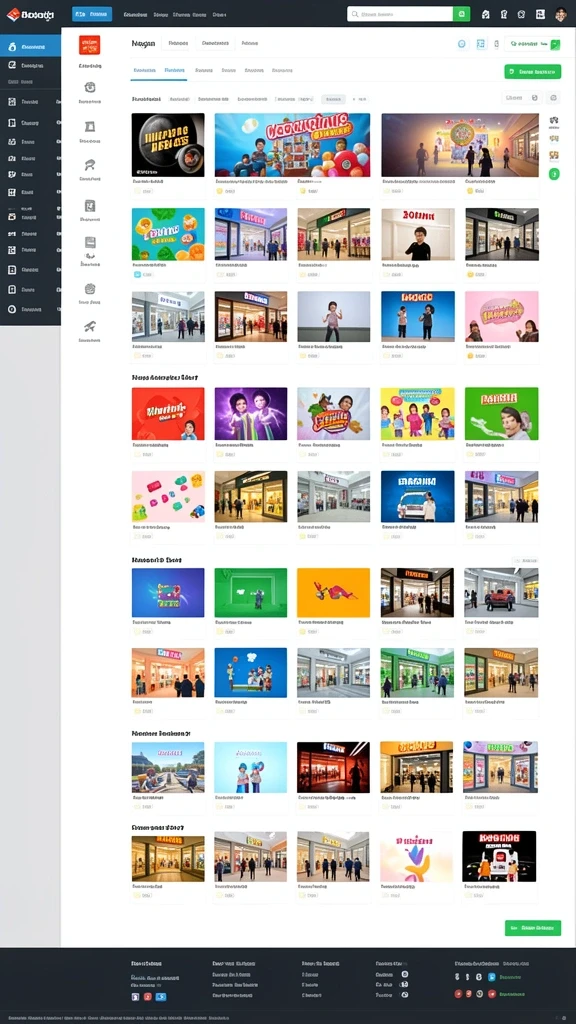576x1024 pixels.
Task: Open the pink thumbnail with scattered candy shapes
Action: [x=168, y=496]
